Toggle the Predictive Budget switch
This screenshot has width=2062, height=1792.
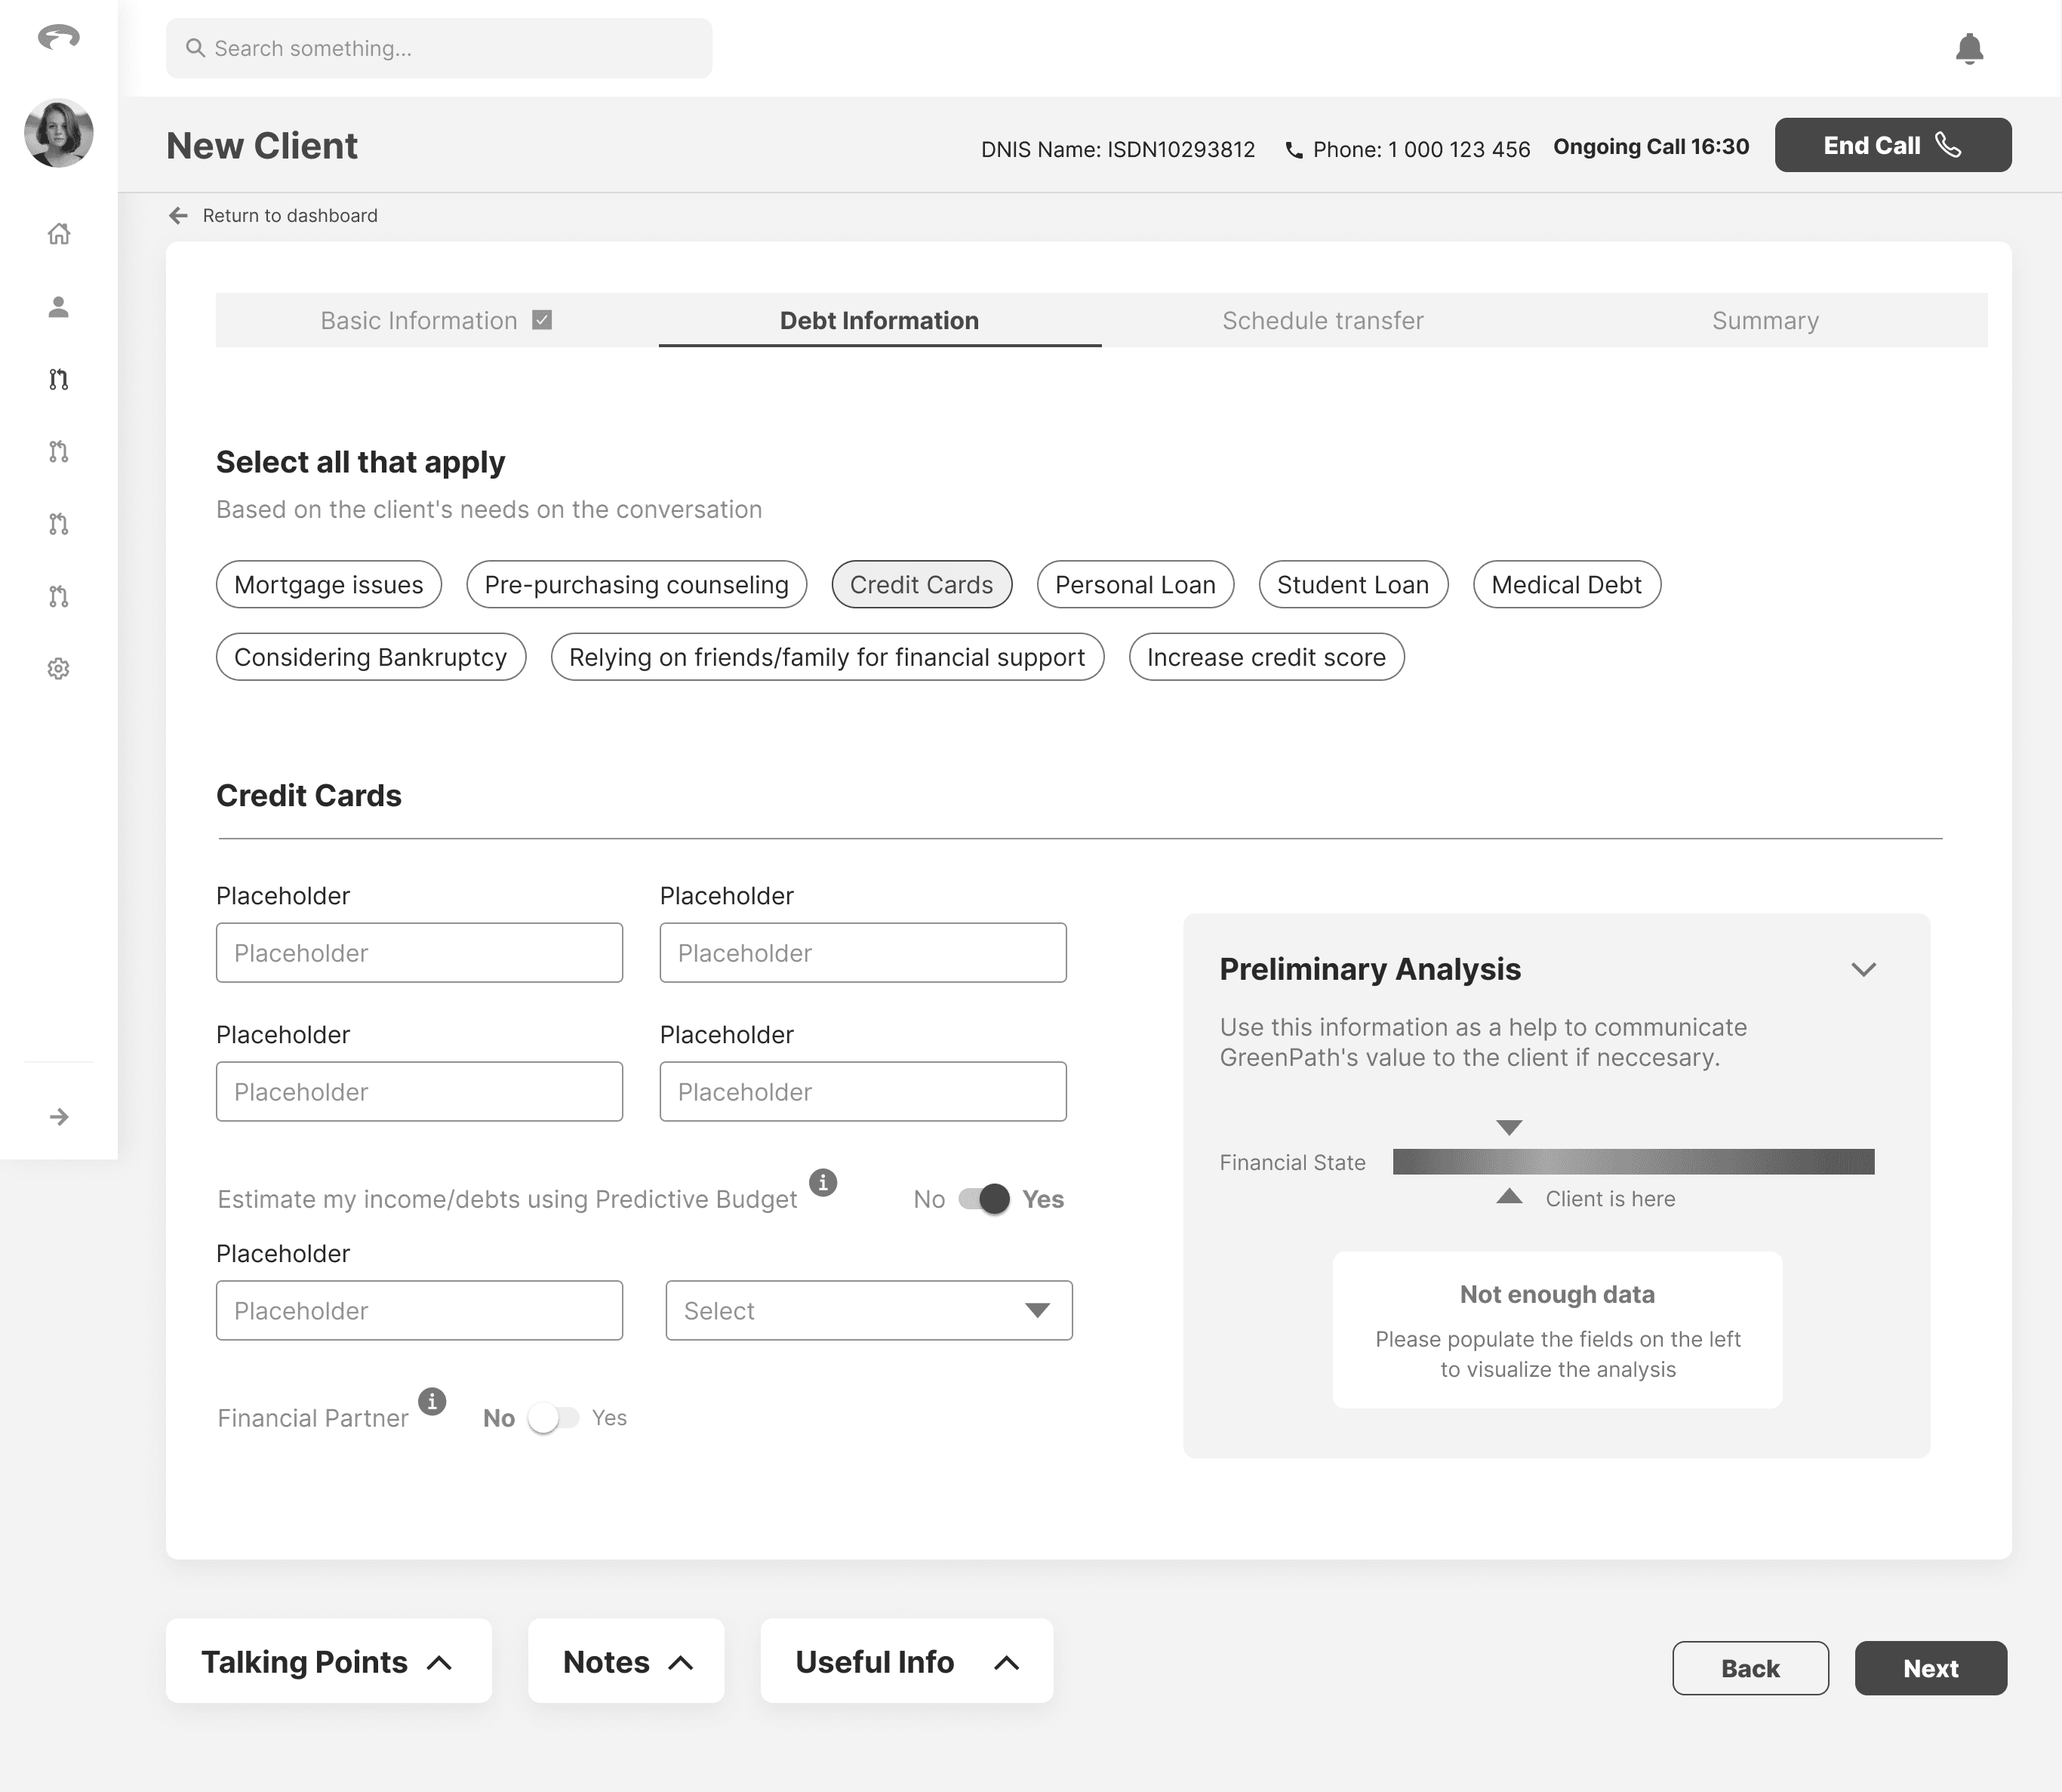coord(984,1199)
